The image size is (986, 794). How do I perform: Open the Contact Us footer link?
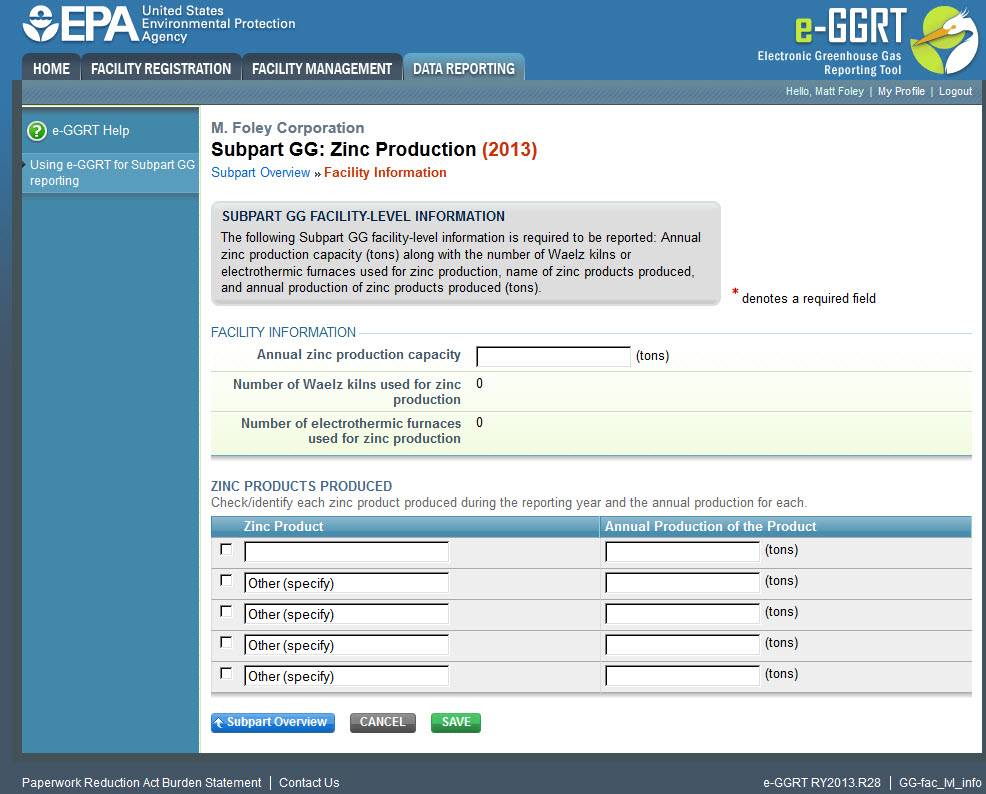pyautogui.click(x=309, y=783)
